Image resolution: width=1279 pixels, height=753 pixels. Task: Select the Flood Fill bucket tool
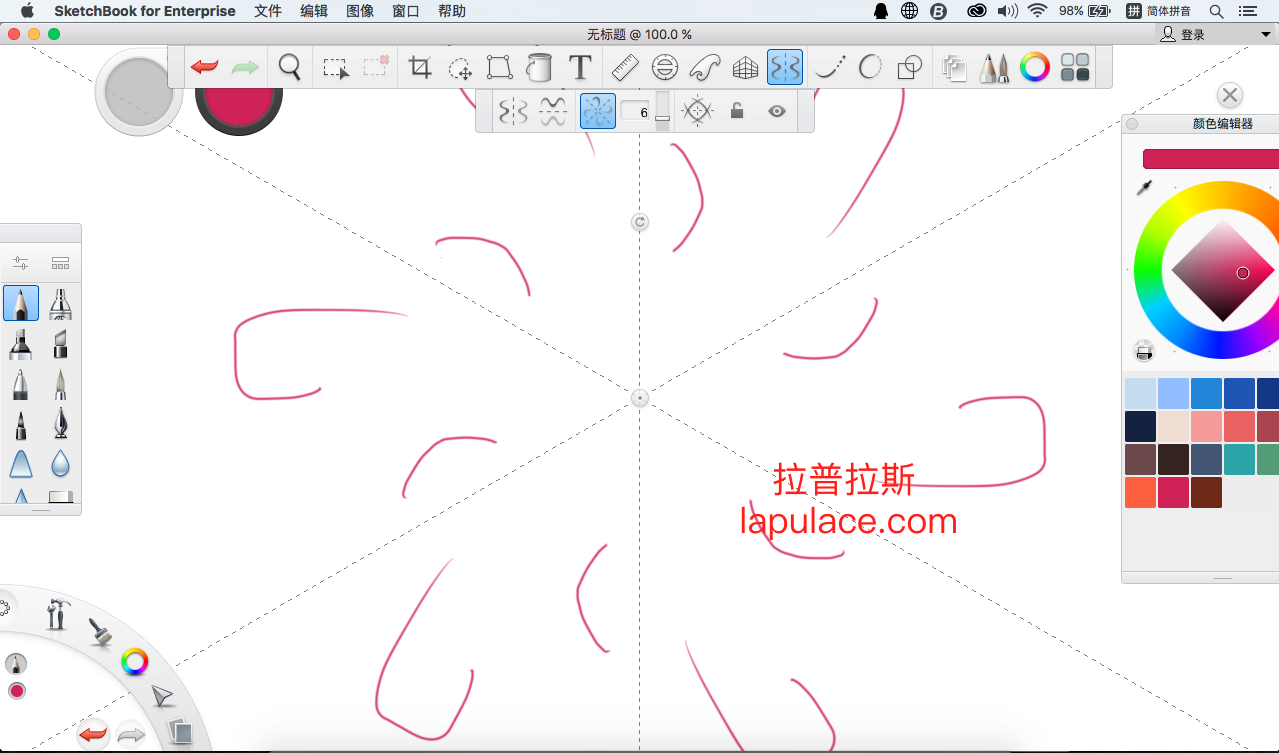(x=539, y=68)
